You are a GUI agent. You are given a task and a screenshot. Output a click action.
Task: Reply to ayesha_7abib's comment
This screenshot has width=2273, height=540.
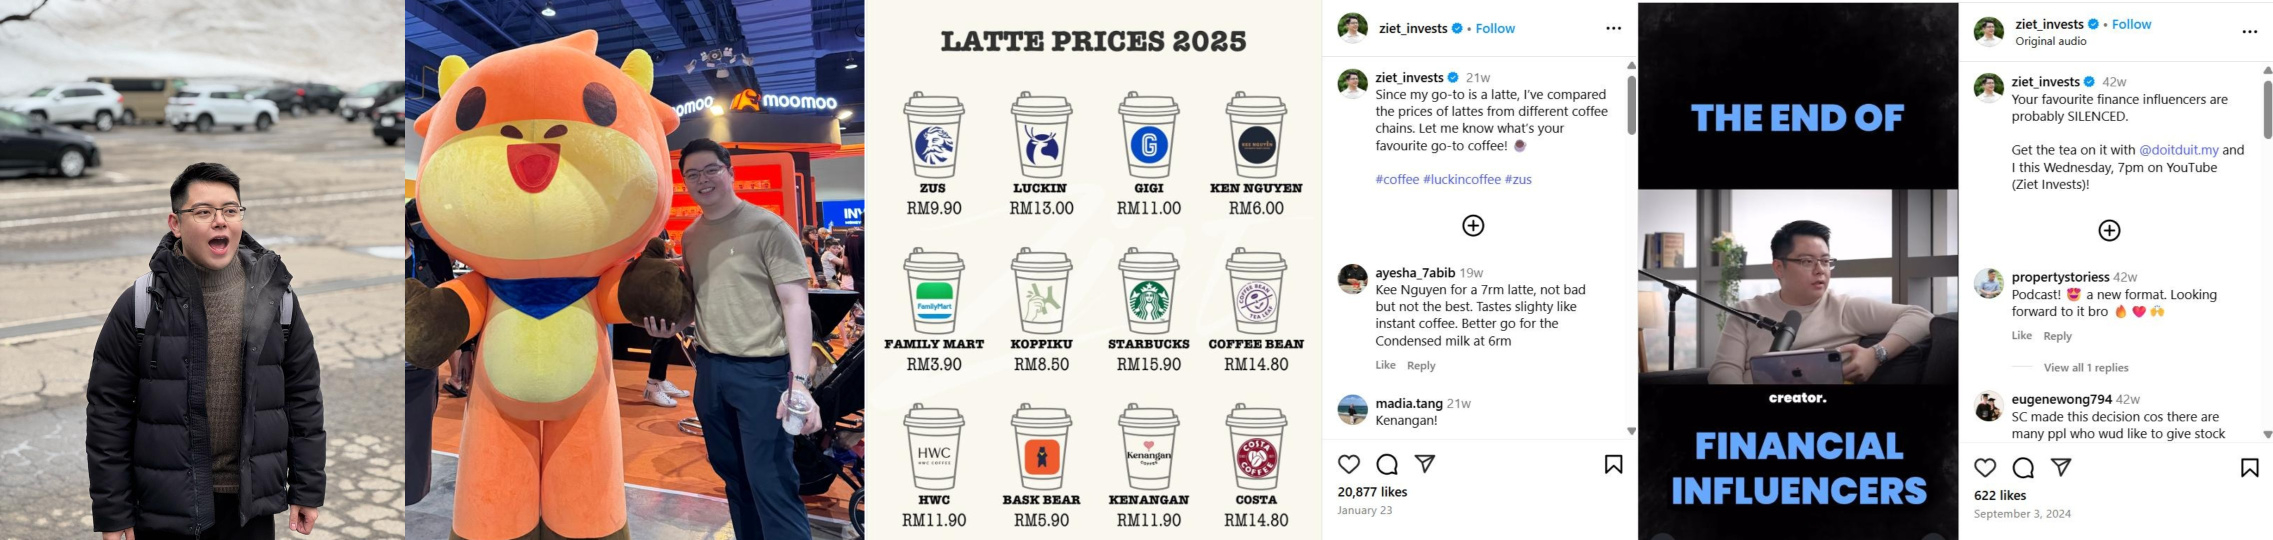coord(1421,365)
